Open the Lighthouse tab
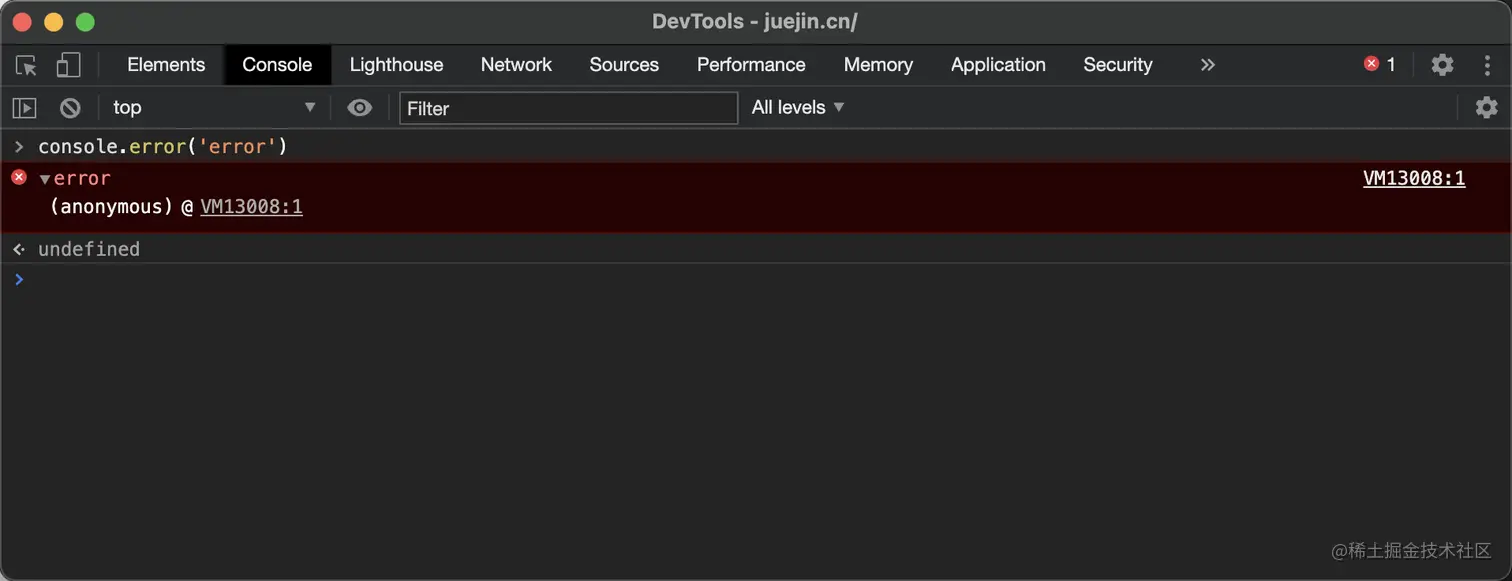This screenshot has width=1512, height=581. click(396, 65)
